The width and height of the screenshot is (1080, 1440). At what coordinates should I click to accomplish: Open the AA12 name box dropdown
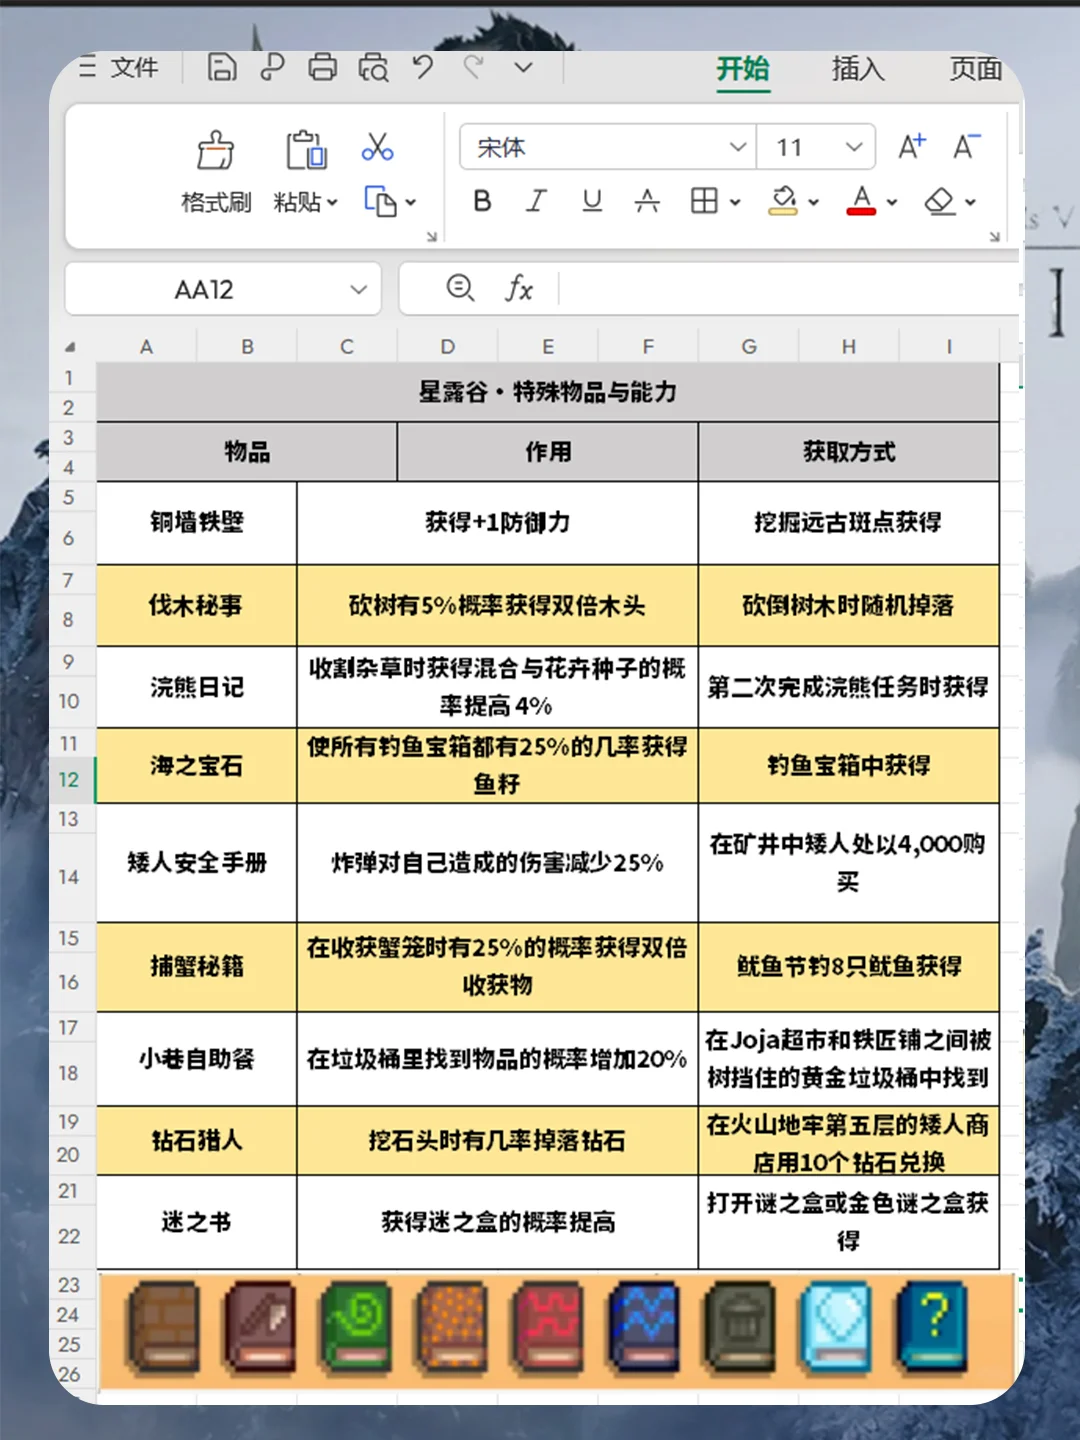(x=358, y=289)
